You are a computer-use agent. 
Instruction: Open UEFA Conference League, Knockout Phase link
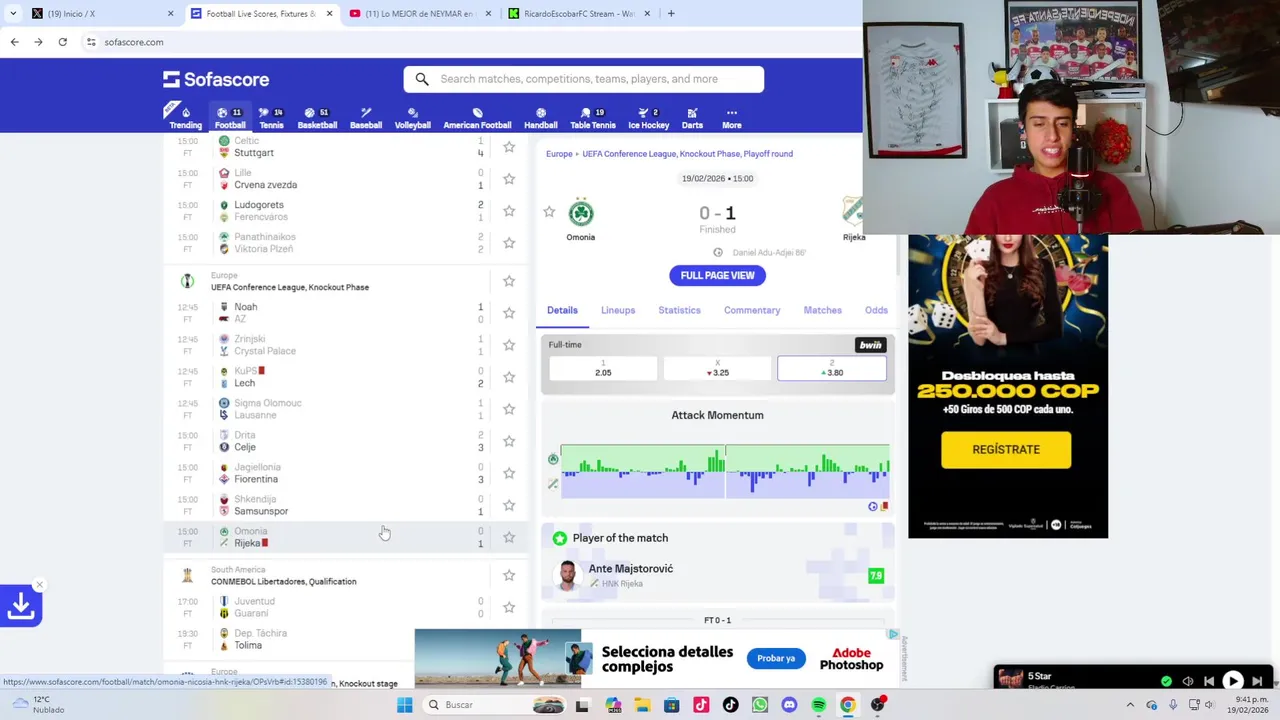290,287
